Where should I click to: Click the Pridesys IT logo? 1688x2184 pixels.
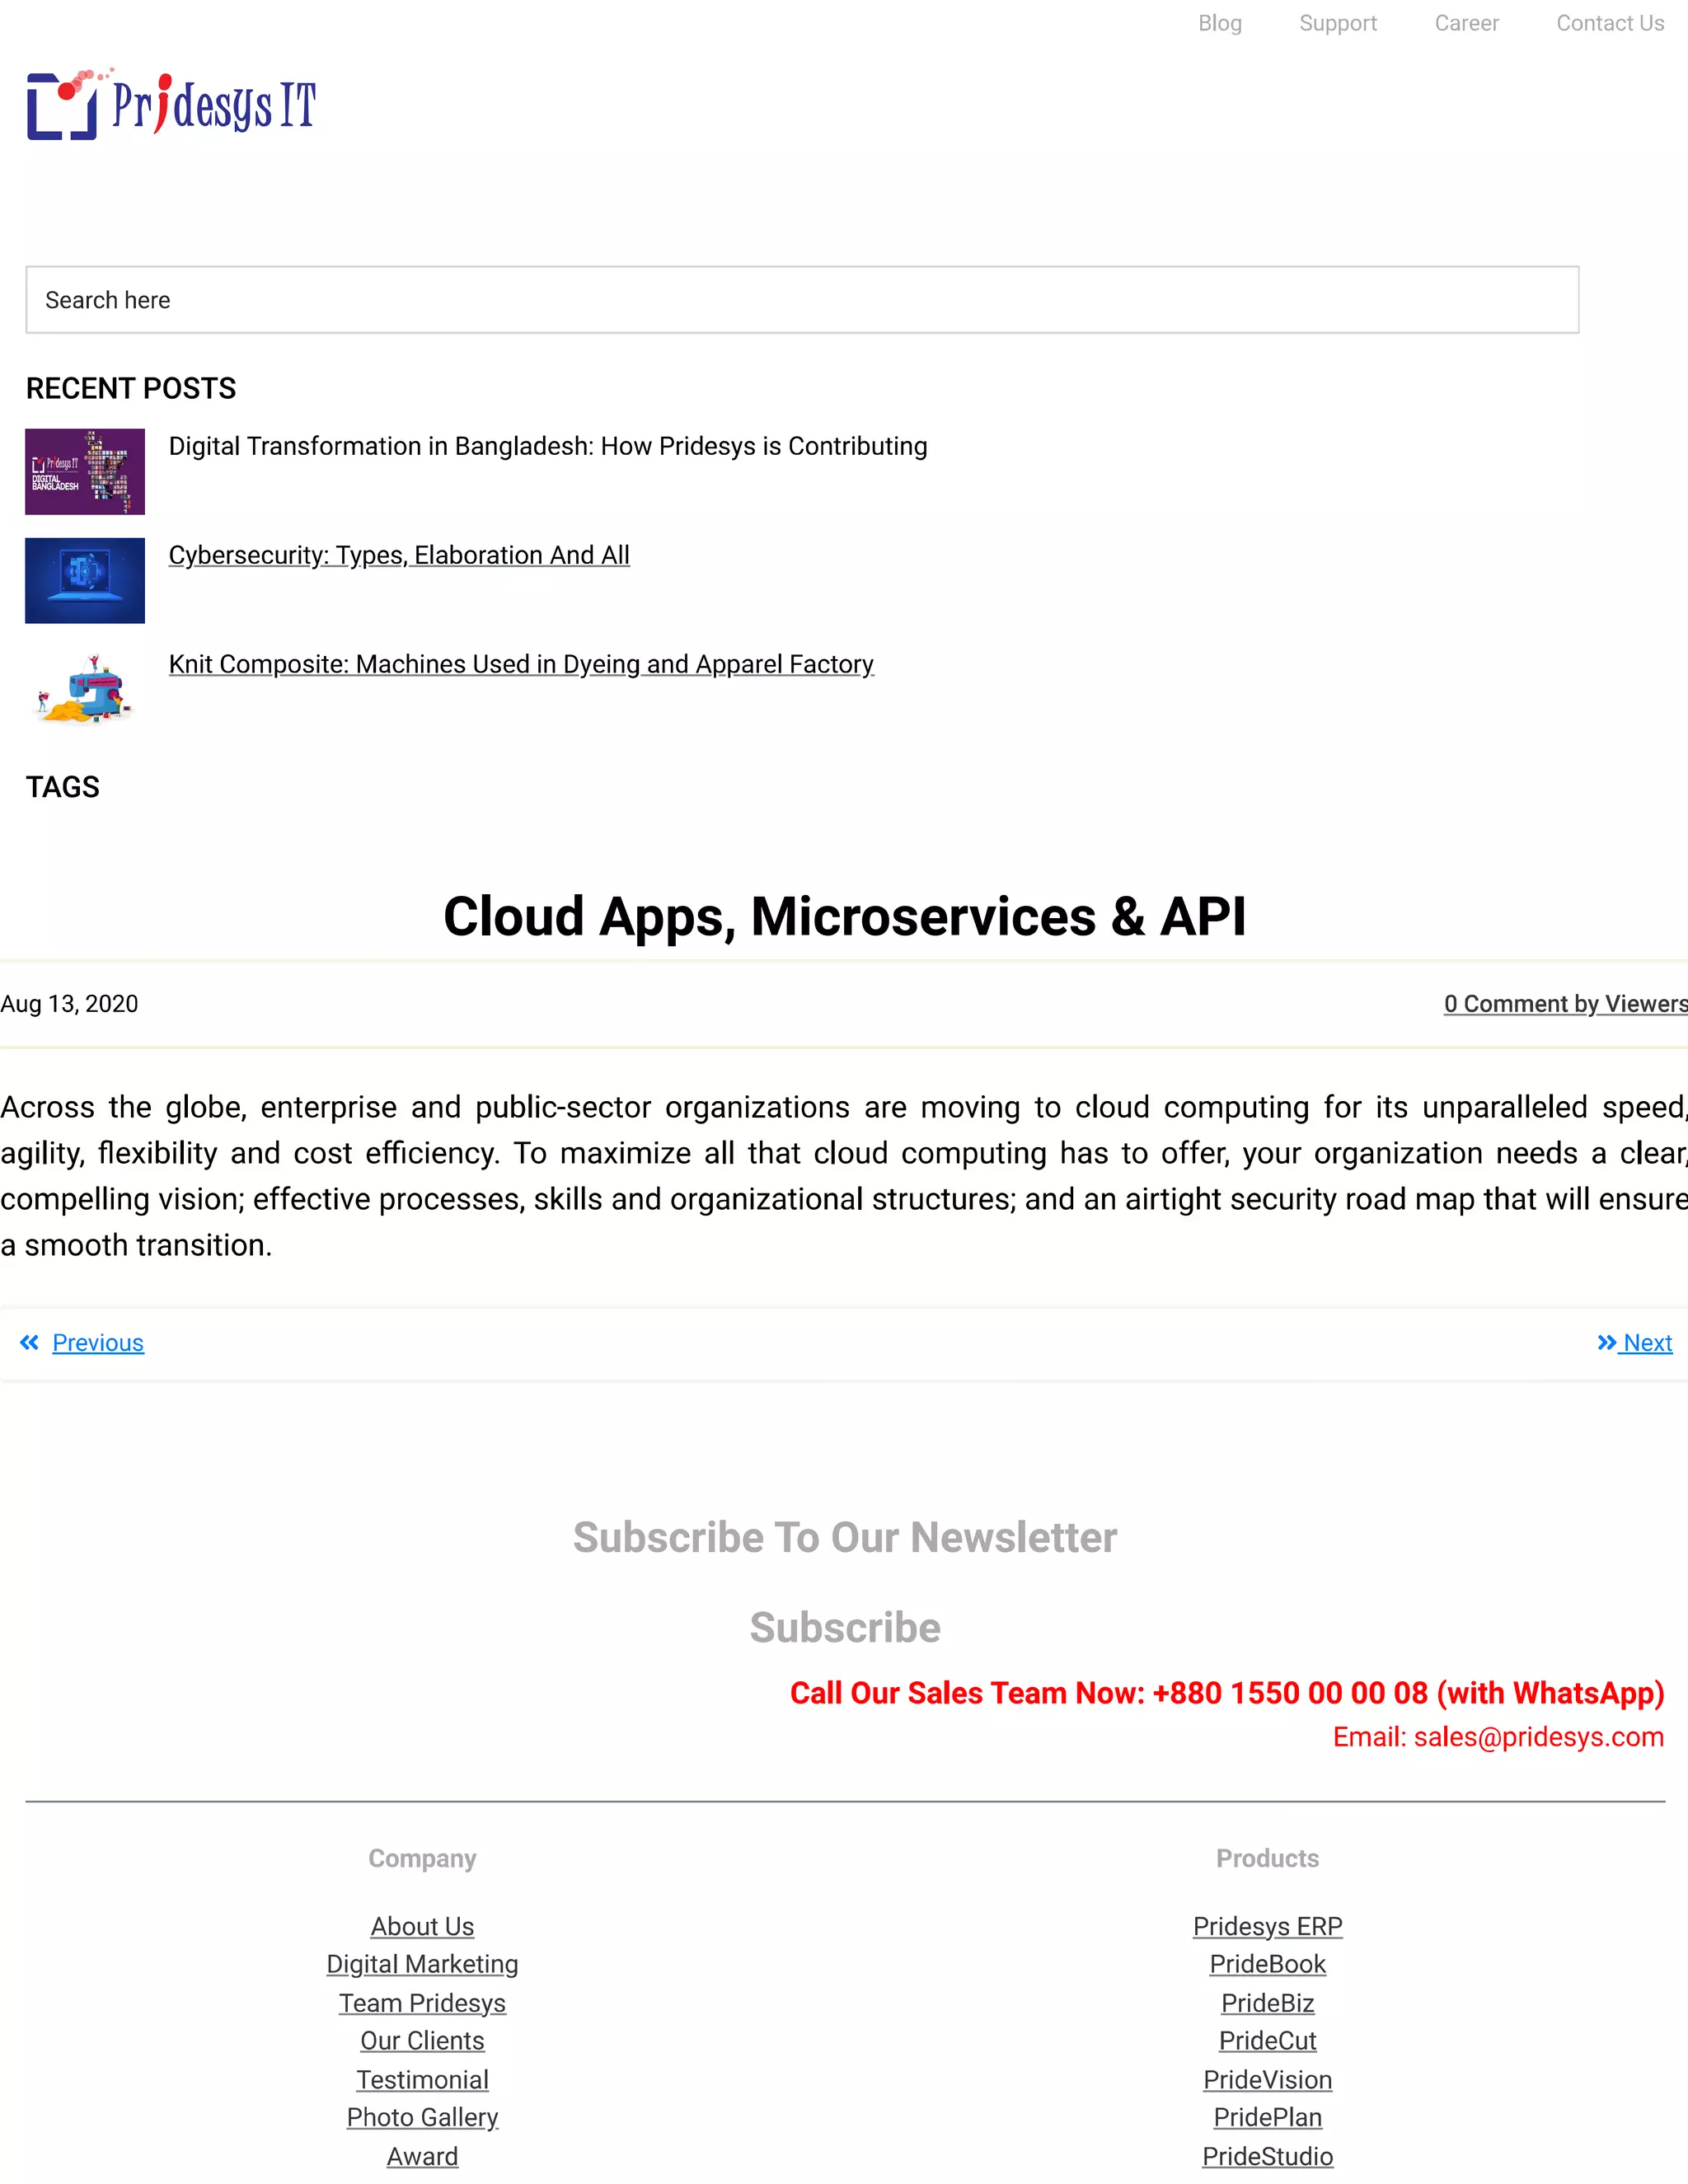coord(171,104)
